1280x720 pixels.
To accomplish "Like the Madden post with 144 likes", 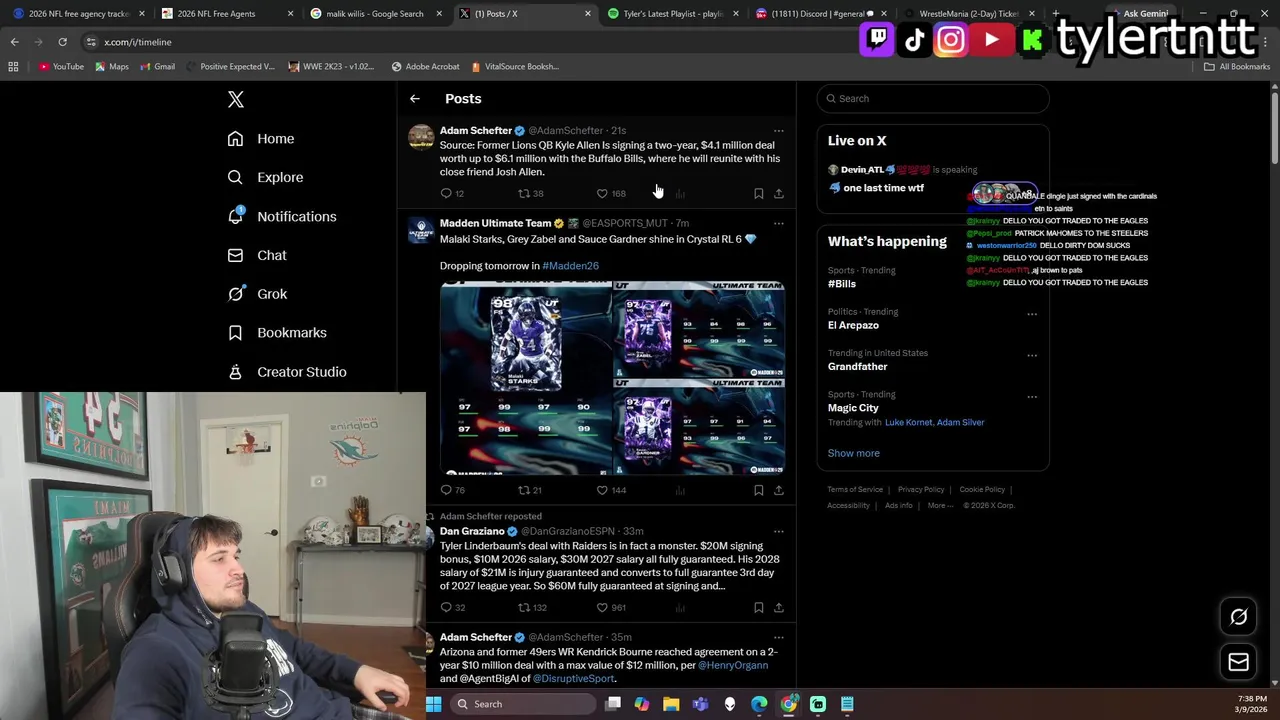I will click(x=611, y=490).
